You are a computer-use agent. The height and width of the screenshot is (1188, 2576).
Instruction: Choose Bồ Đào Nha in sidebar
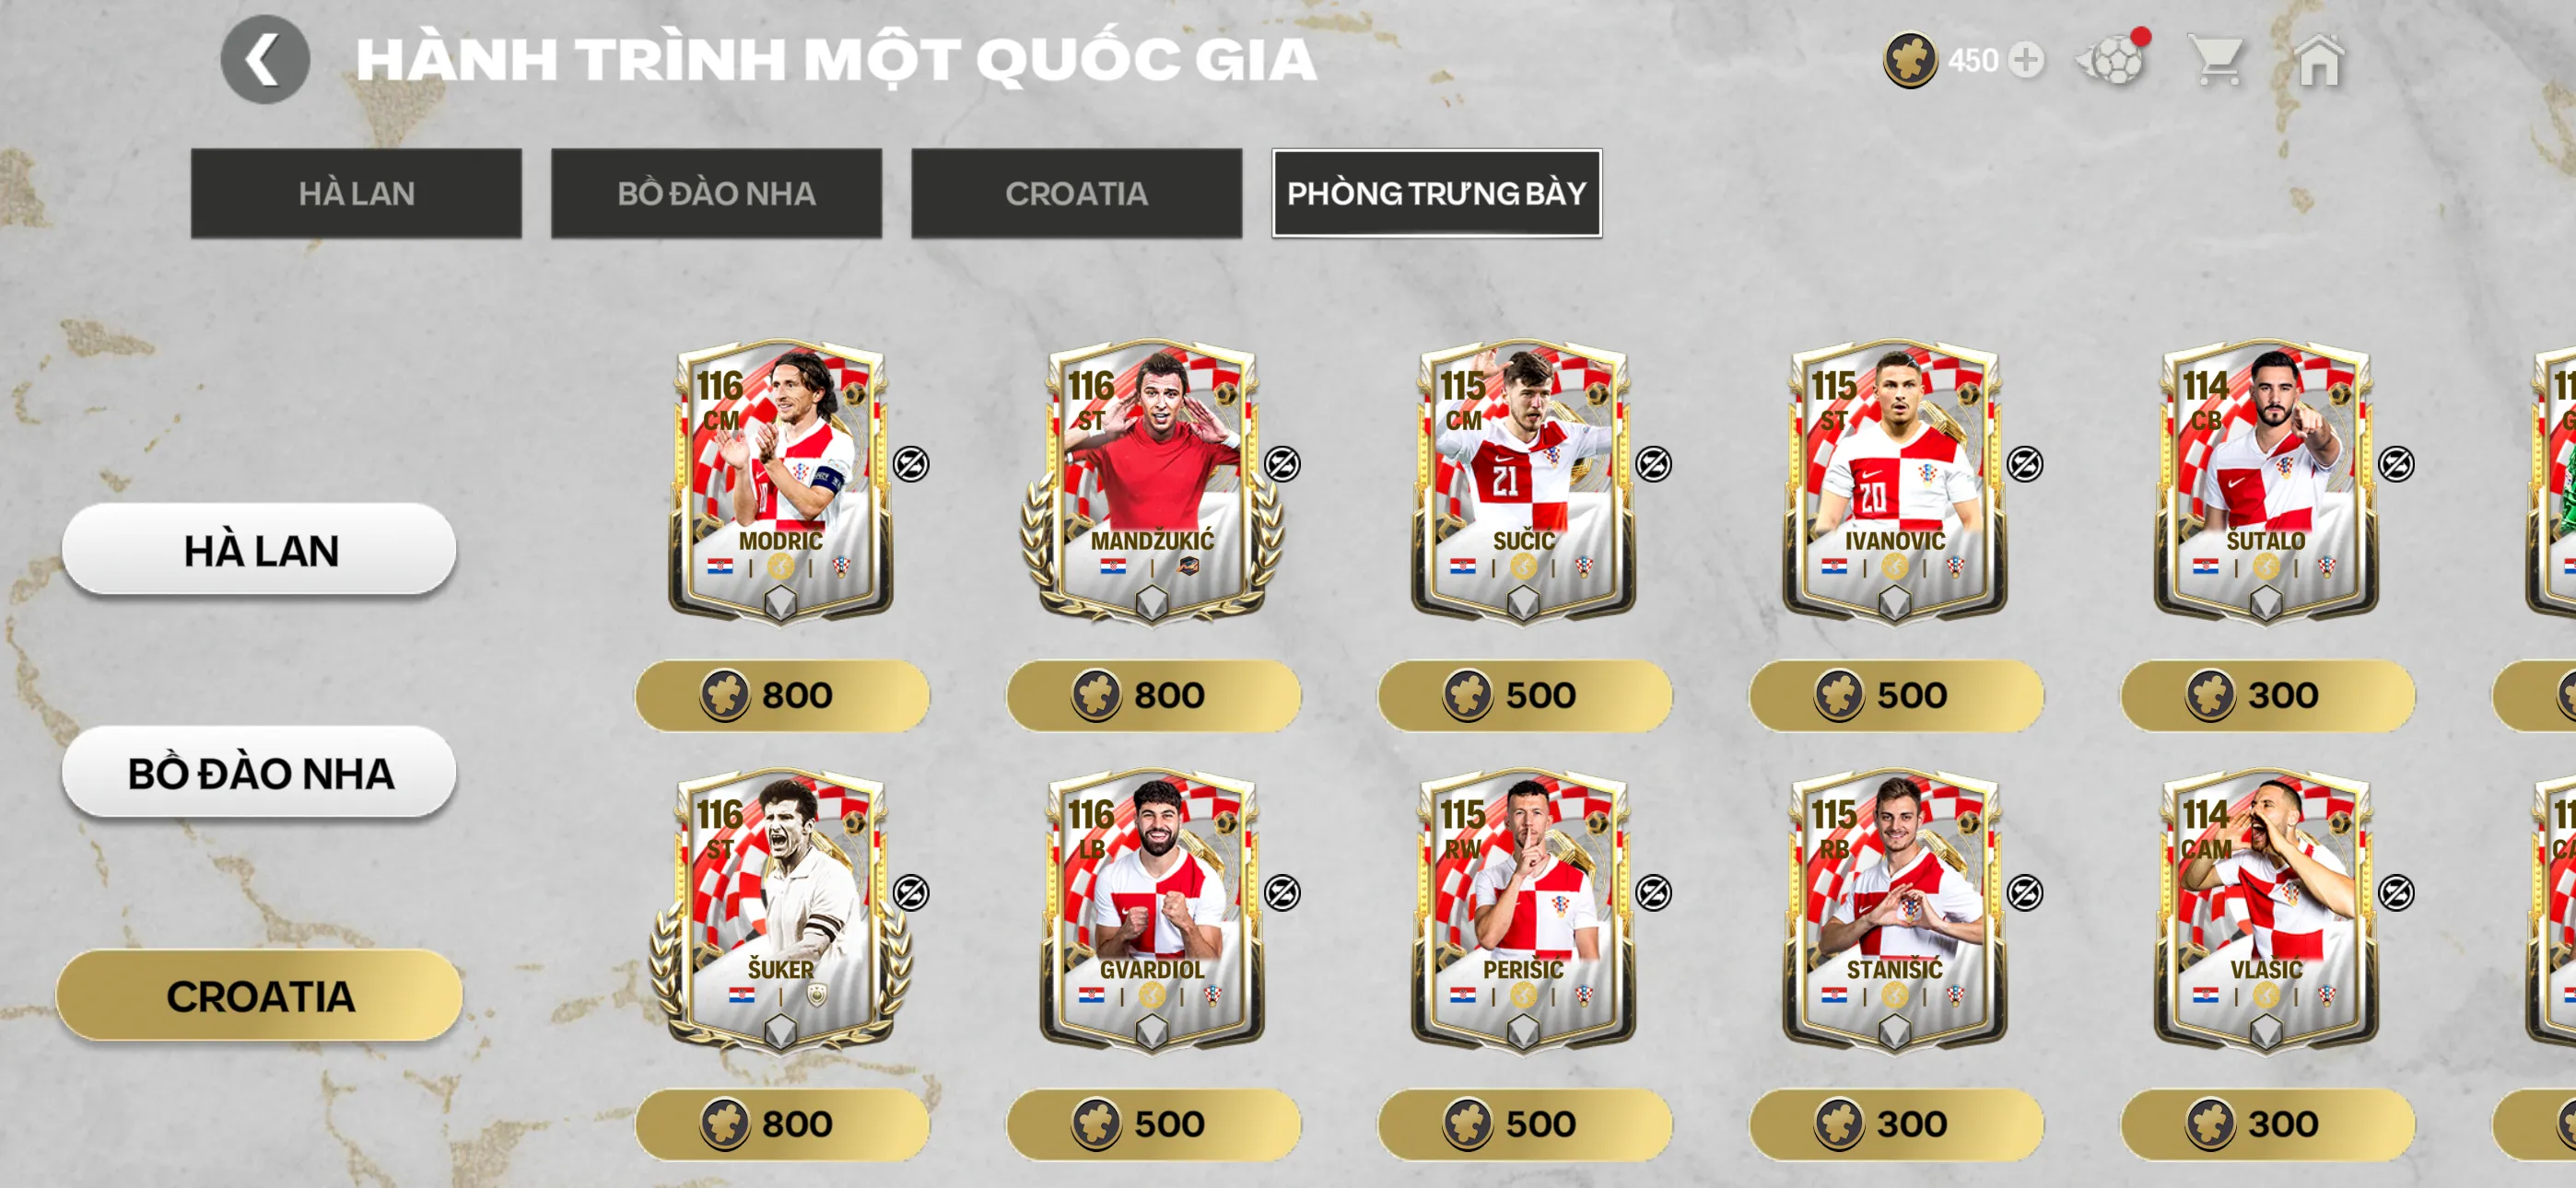(260, 773)
